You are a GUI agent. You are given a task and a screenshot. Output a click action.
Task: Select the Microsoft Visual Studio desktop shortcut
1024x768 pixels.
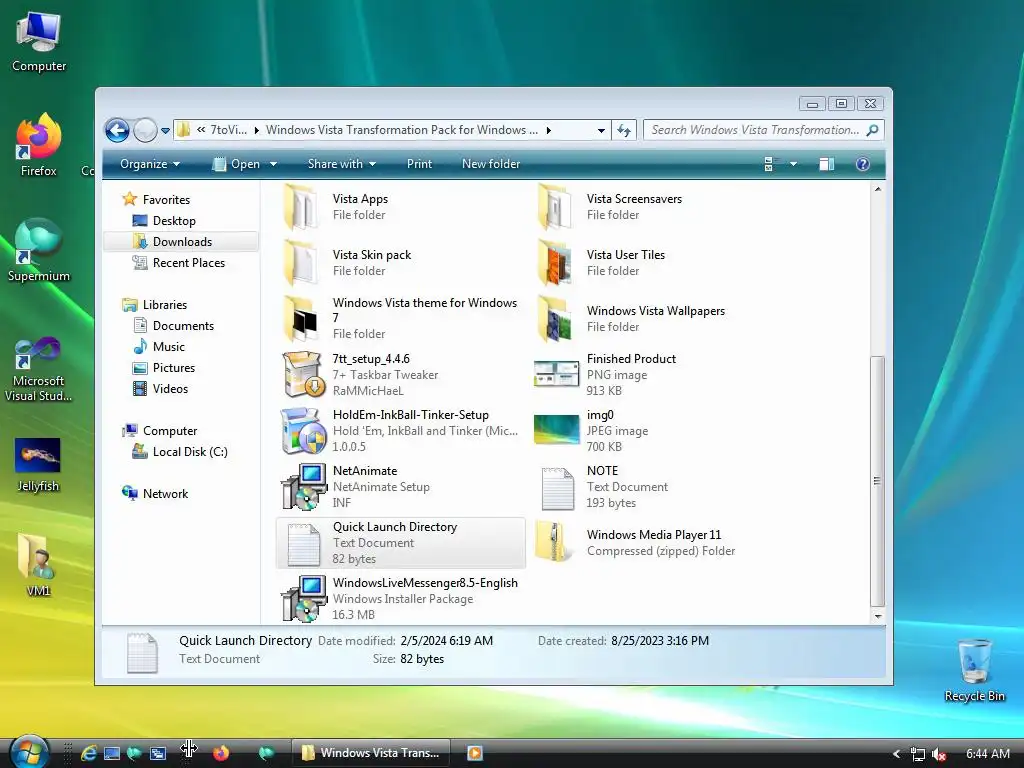pyautogui.click(x=39, y=370)
